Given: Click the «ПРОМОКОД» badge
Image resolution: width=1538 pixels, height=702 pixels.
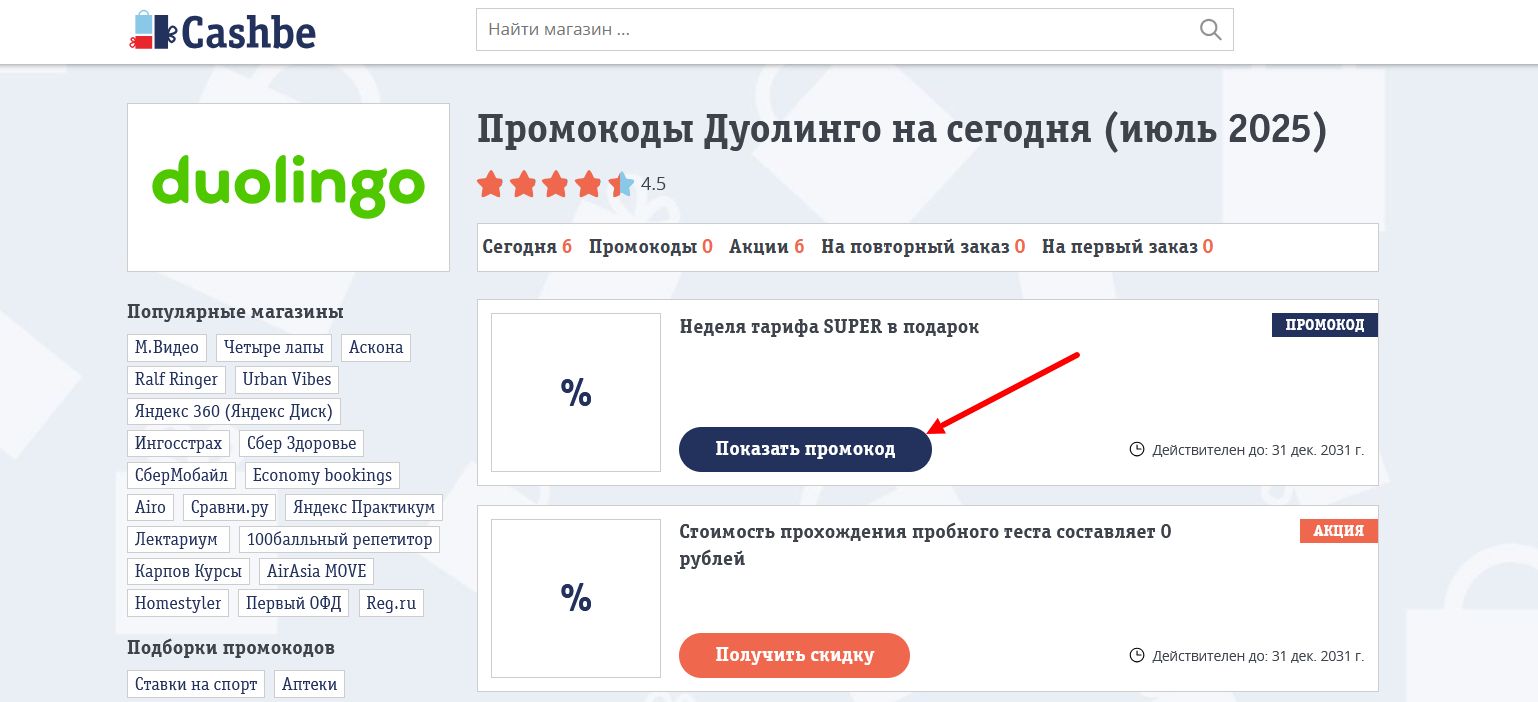Looking at the screenshot, I should pyautogui.click(x=1325, y=325).
